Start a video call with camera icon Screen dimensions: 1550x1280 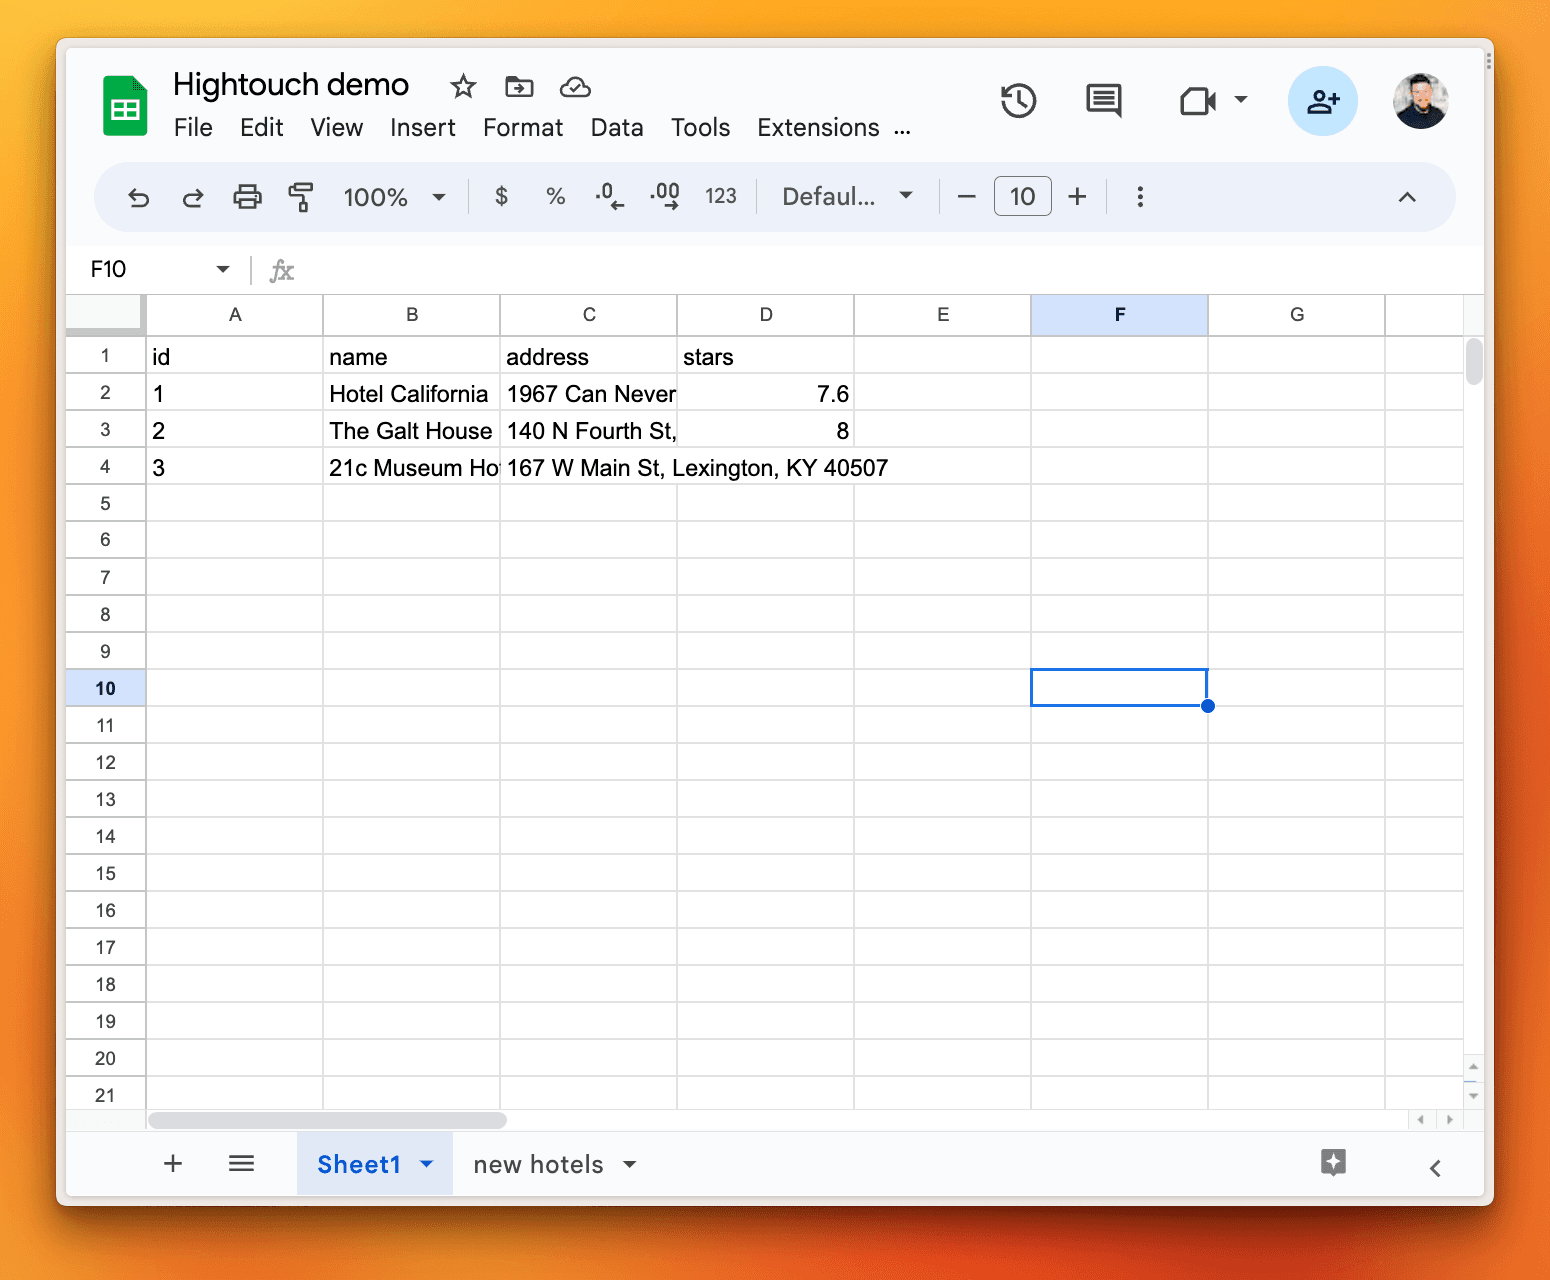[x=1197, y=101]
